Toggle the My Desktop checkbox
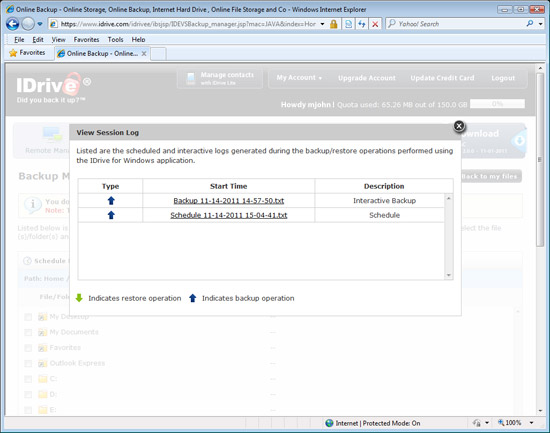Screen dimensions: 550x433 [x=28, y=317]
